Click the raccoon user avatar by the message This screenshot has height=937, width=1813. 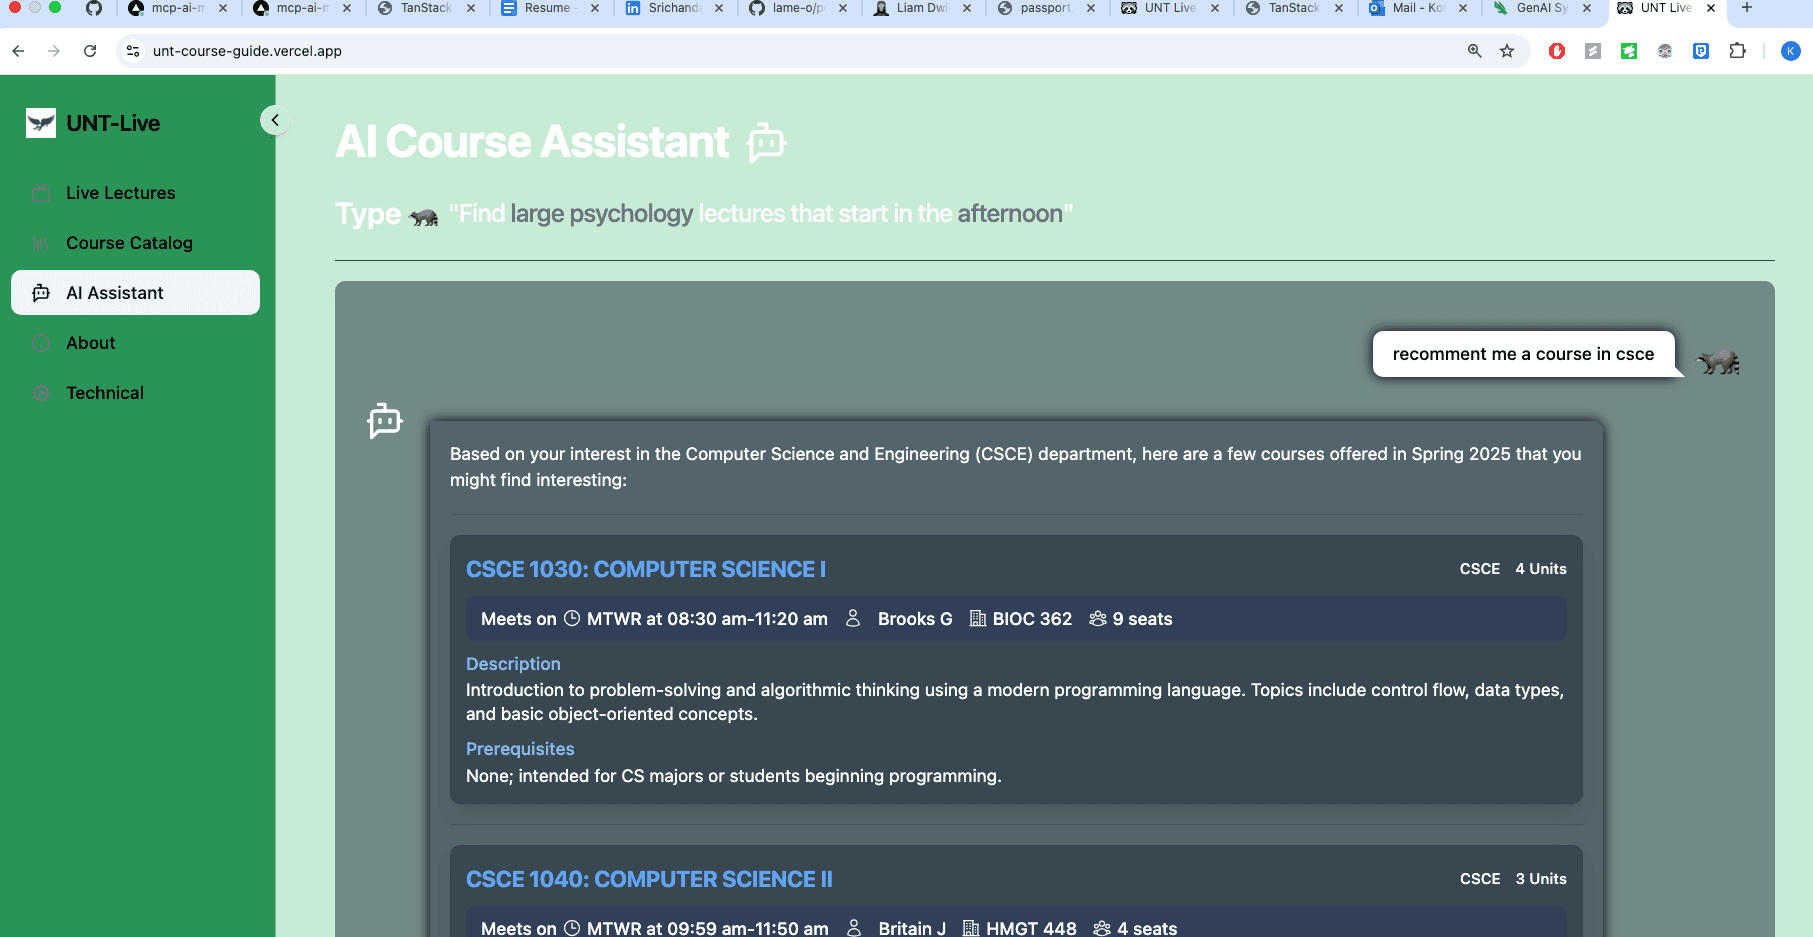pos(1718,362)
